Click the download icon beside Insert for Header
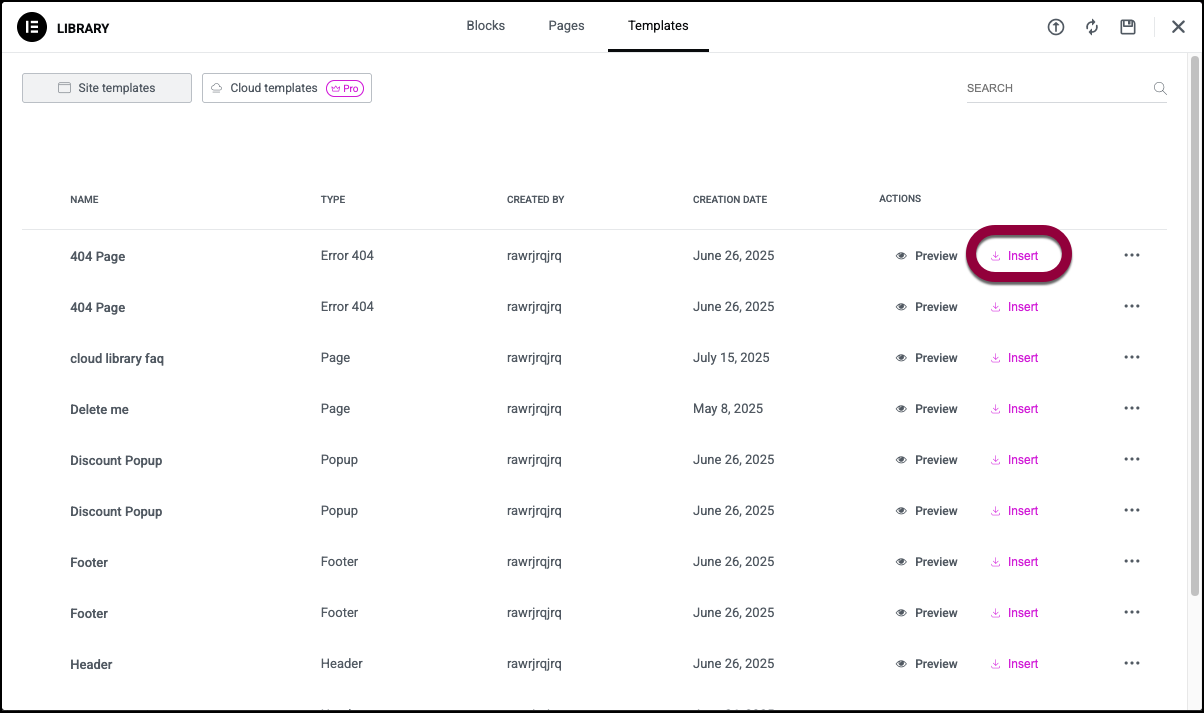This screenshot has height=713, width=1204. [996, 663]
